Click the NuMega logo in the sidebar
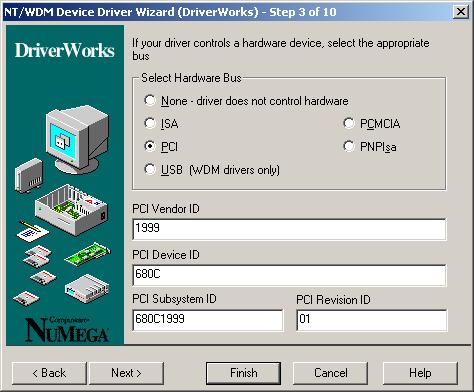The image size is (474, 392). coord(67,329)
